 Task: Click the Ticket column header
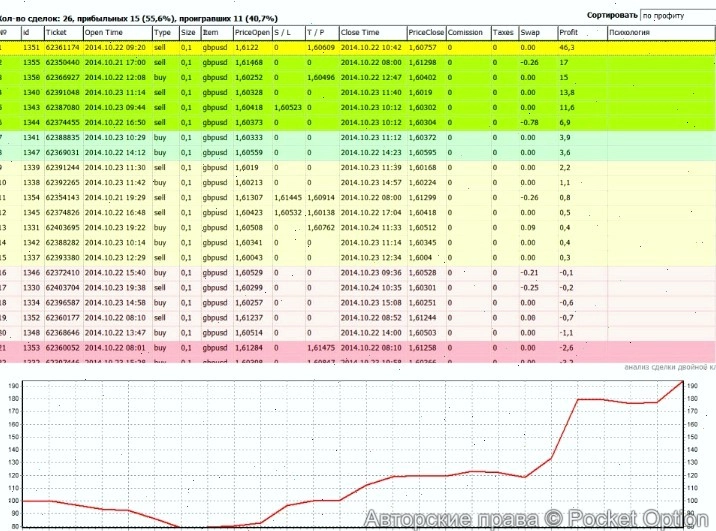[x=56, y=32]
